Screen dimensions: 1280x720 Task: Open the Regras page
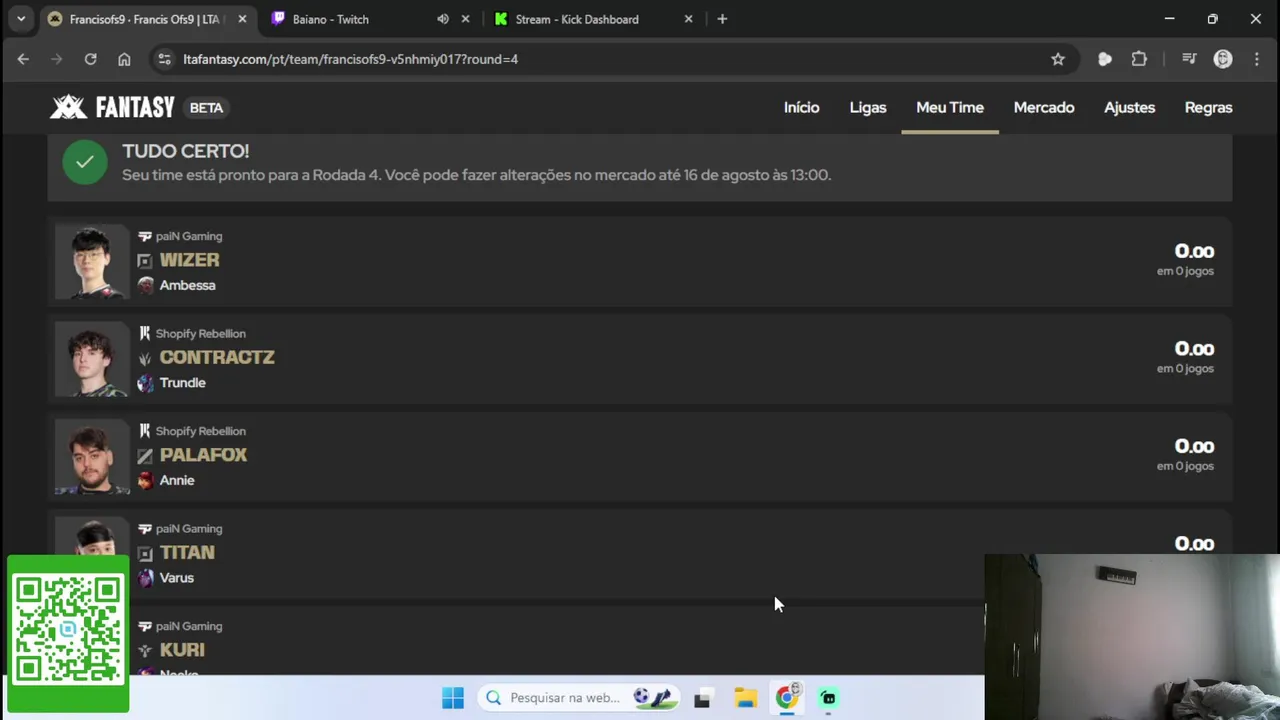point(1208,107)
